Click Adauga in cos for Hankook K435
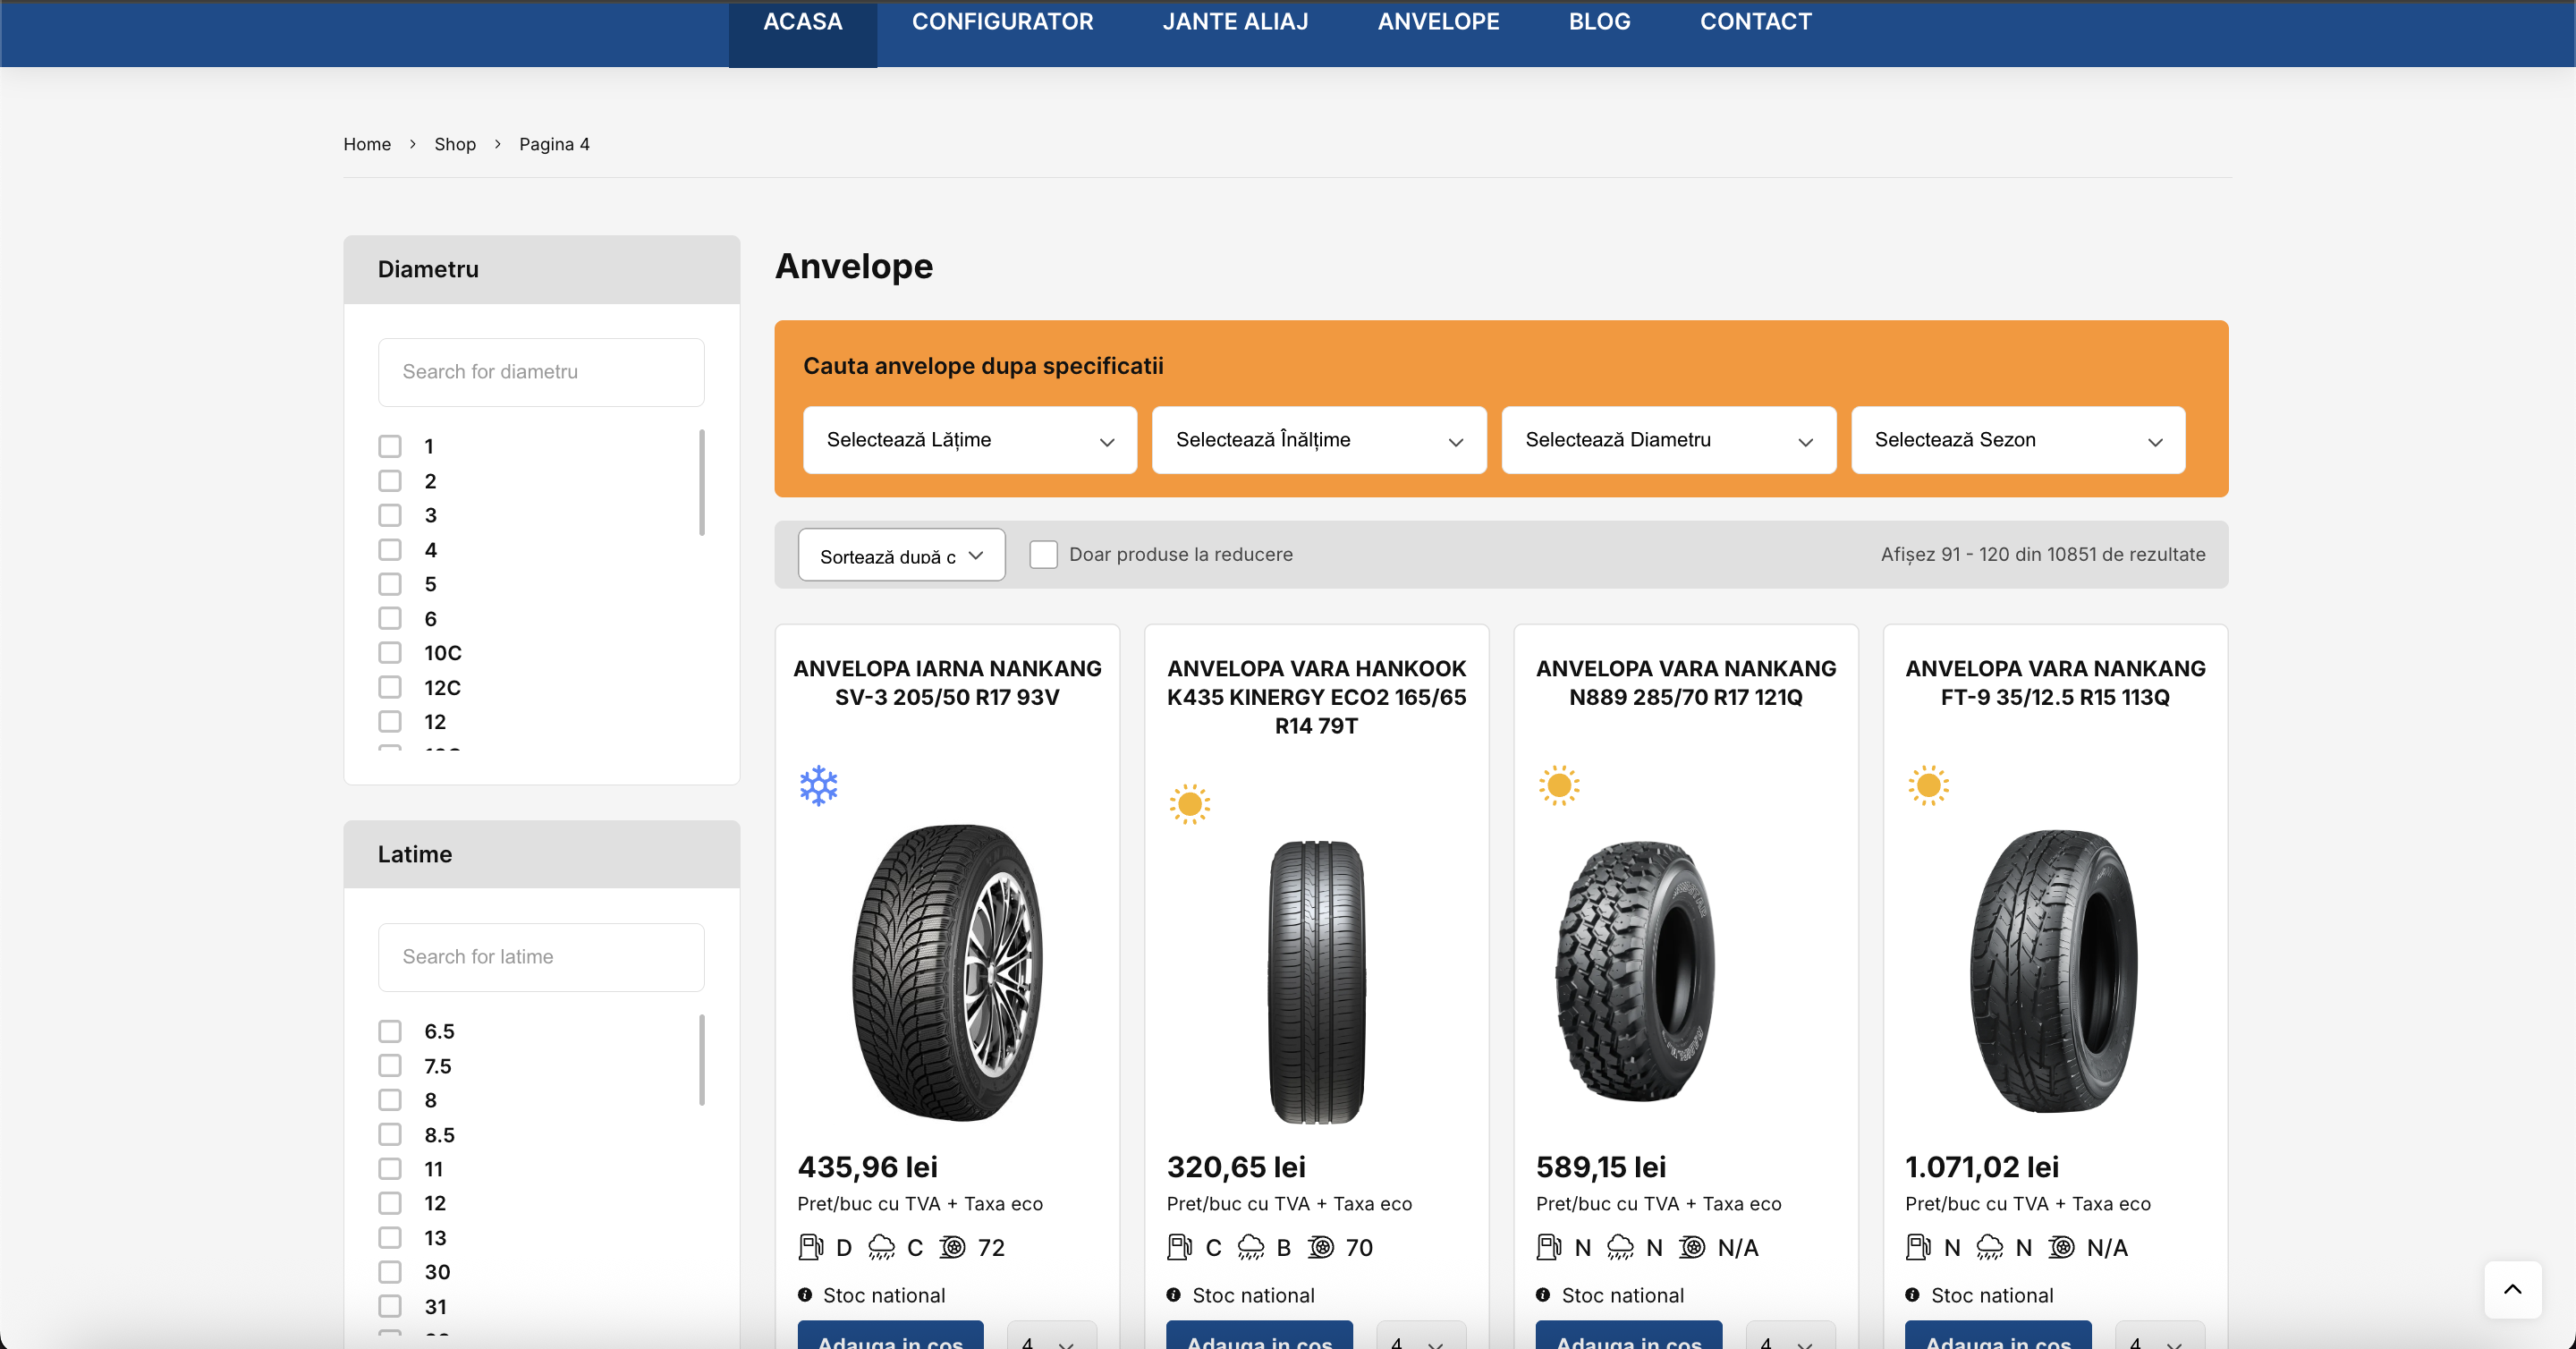 pos(1259,1341)
